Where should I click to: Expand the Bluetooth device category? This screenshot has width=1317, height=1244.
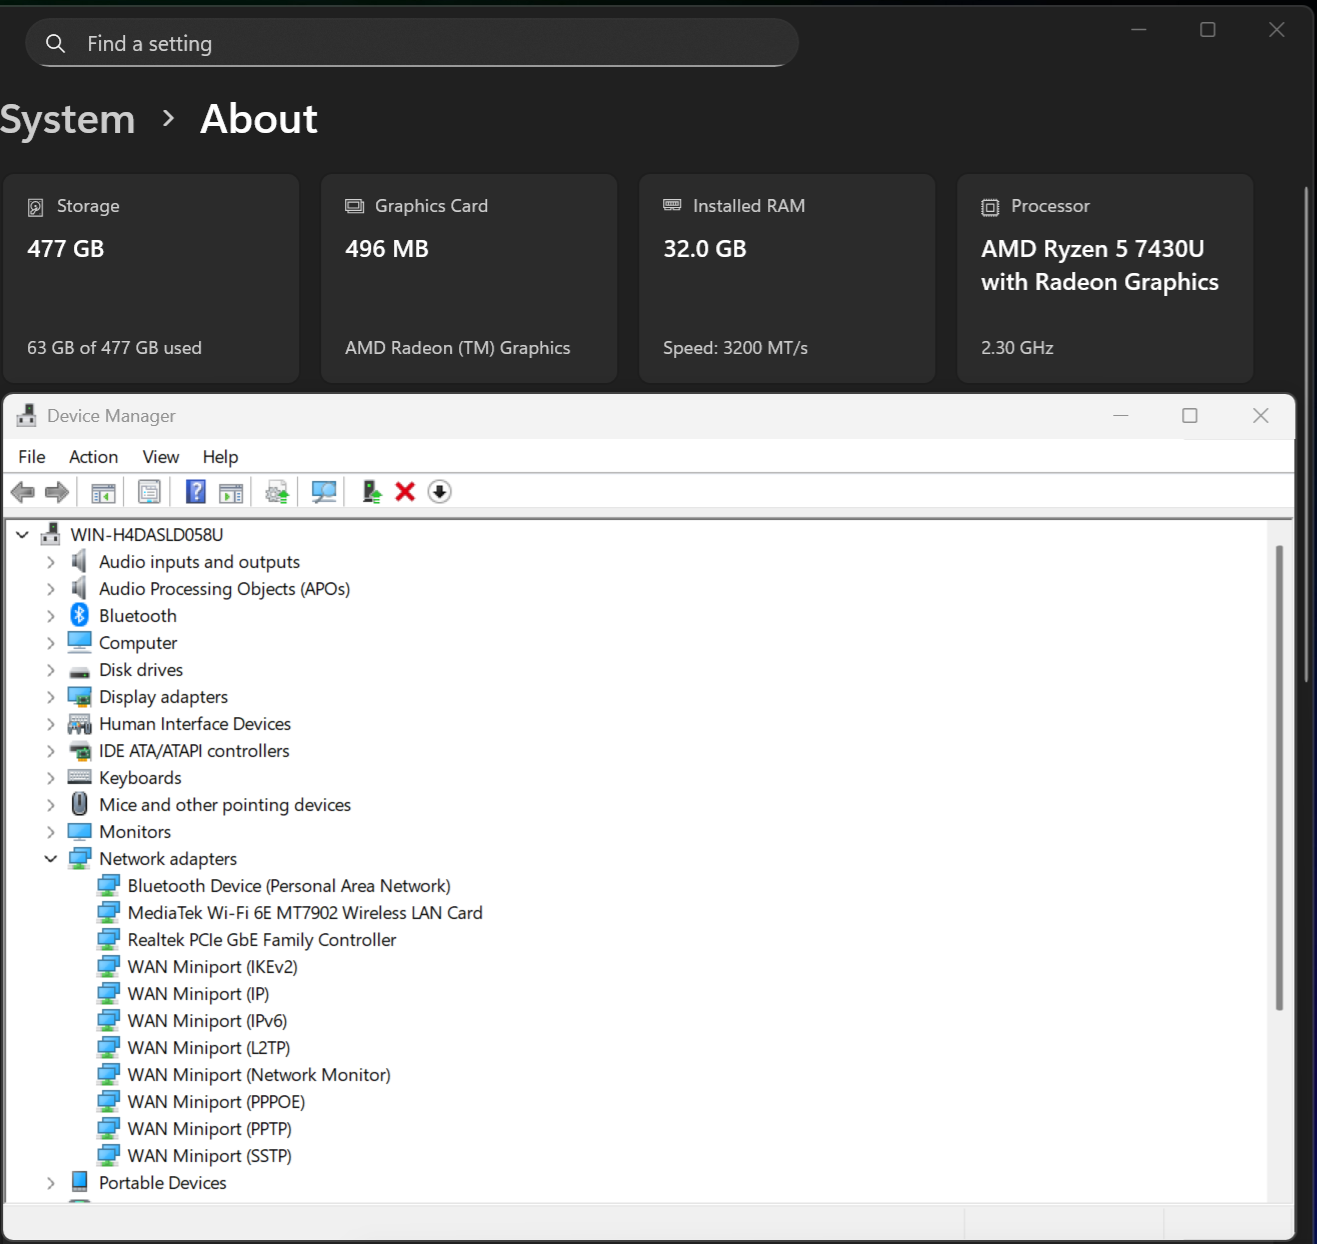[51, 616]
